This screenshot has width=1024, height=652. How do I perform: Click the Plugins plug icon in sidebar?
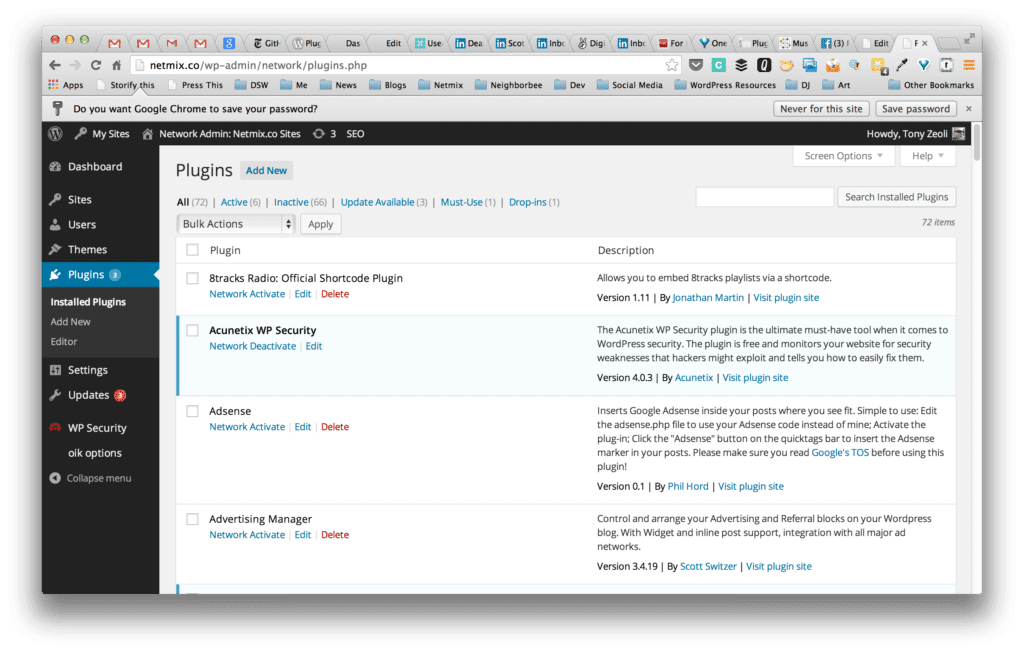(56, 274)
